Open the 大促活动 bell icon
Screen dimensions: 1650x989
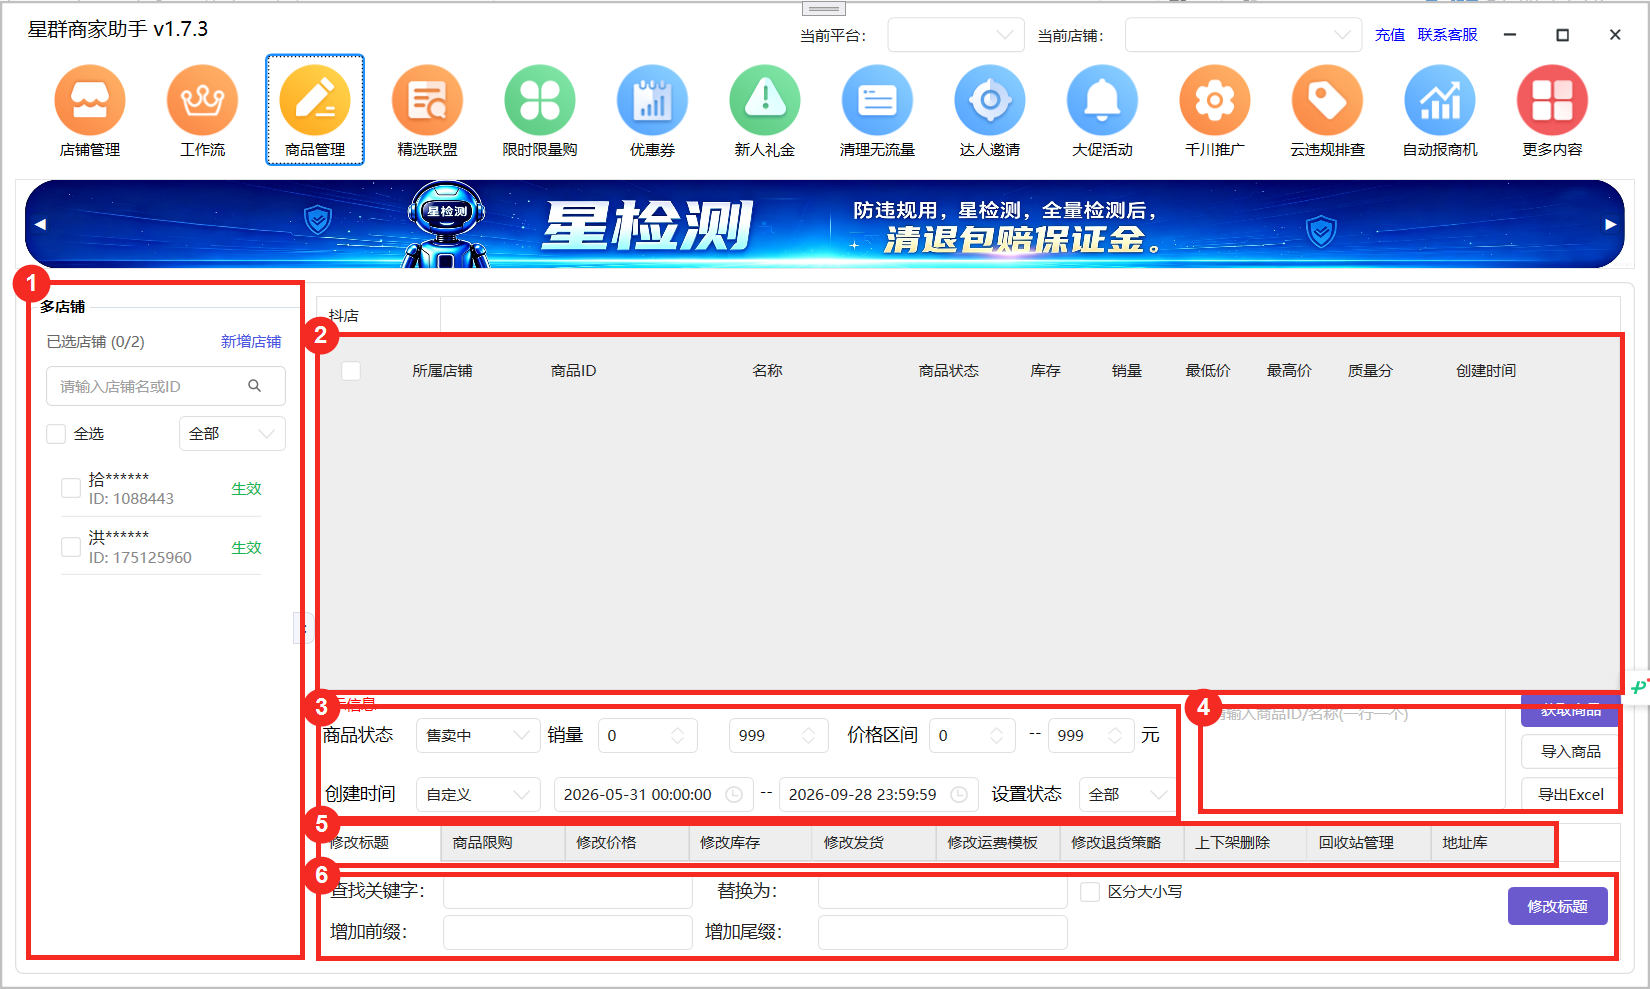click(x=1102, y=100)
